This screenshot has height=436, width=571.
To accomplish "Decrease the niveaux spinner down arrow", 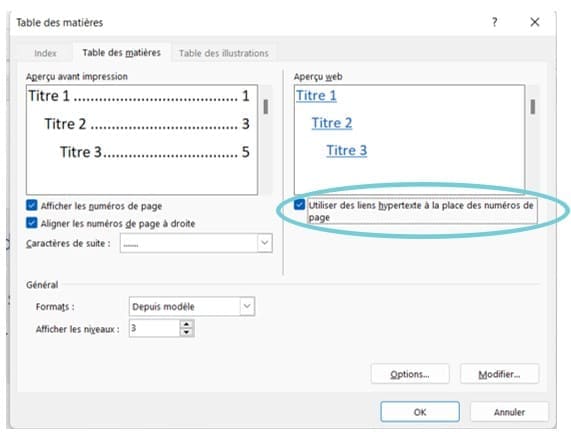I will 186,332.
